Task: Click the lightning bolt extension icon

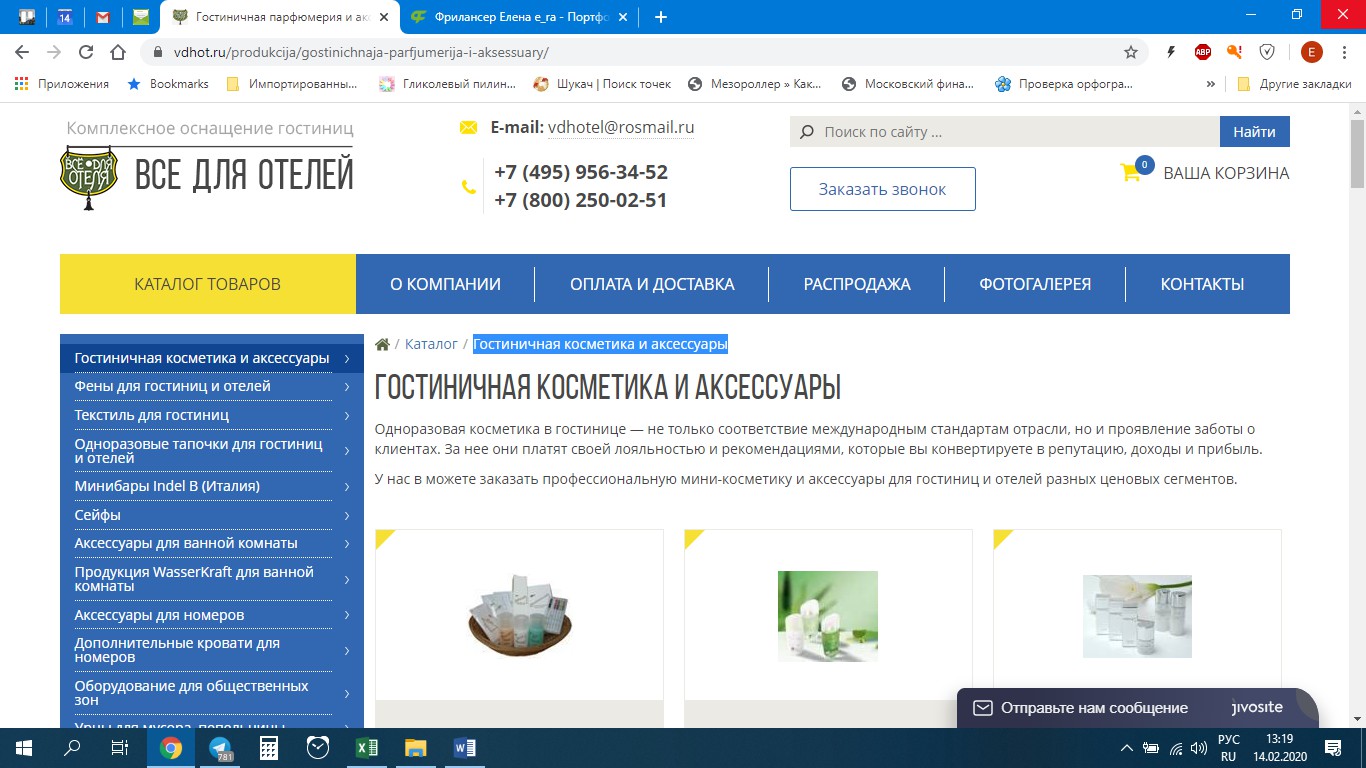Action: click(1172, 52)
